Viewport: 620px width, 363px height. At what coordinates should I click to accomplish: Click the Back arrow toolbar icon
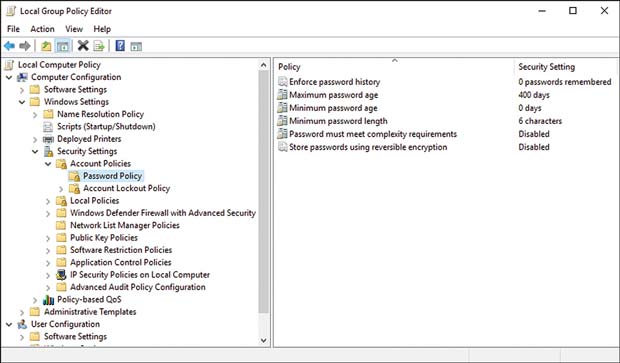click(9, 46)
